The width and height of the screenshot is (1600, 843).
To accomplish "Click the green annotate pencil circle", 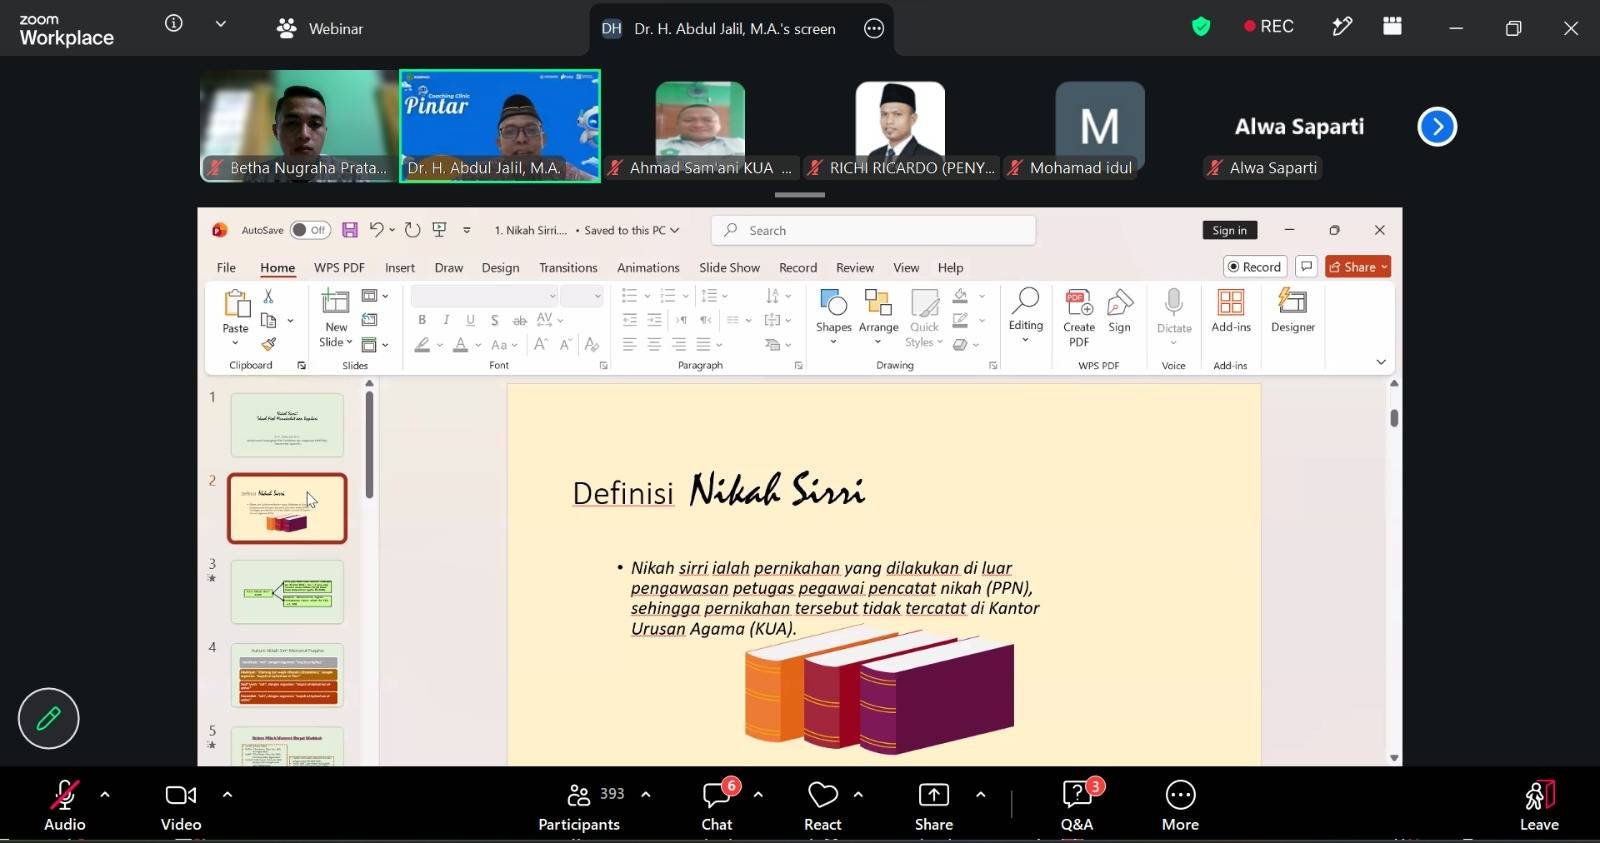I will click(x=48, y=718).
